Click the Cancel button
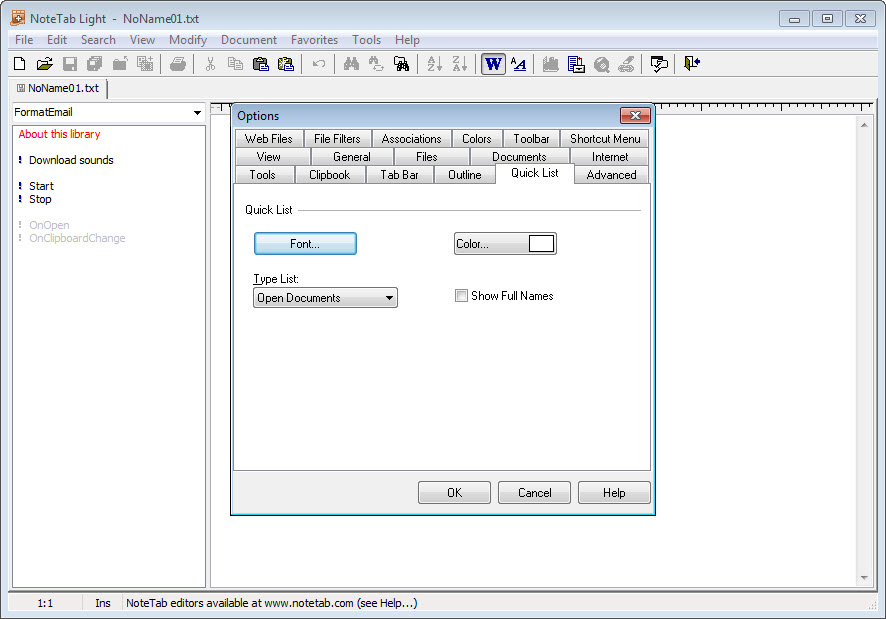 [534, 493]
